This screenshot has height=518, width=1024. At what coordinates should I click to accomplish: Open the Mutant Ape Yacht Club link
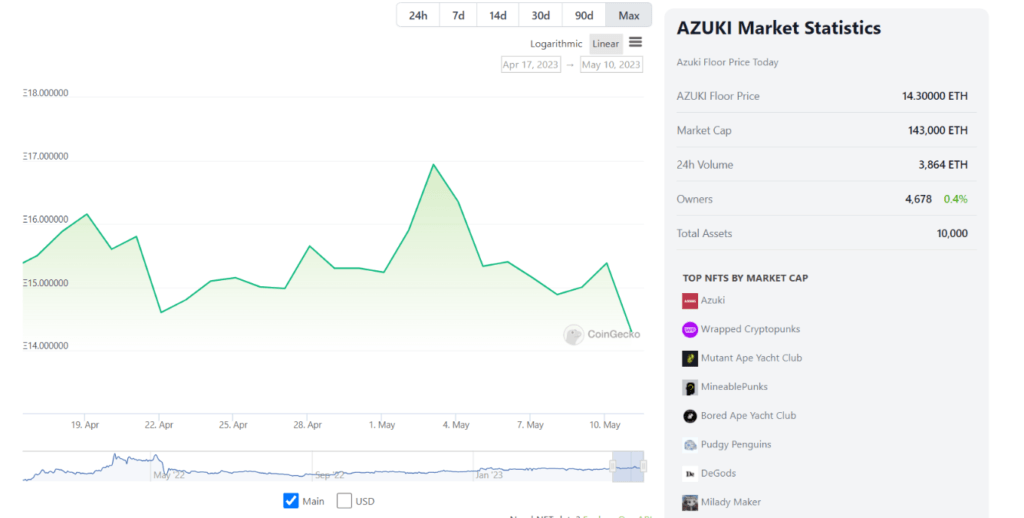tap(751, 358)
